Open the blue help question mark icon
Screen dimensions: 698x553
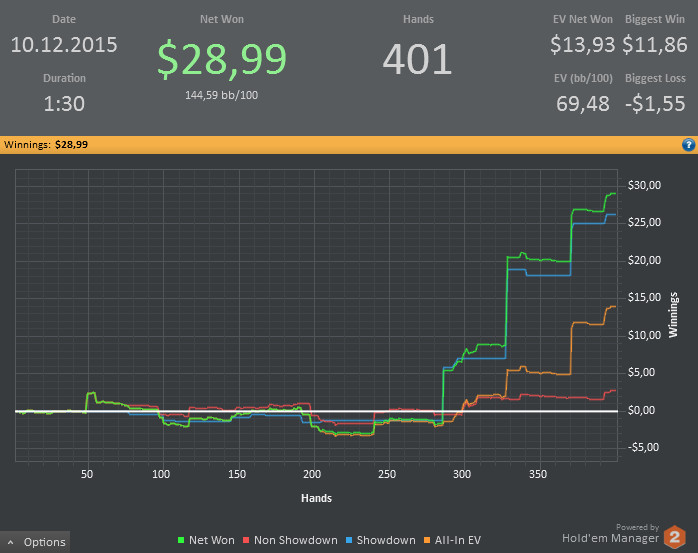(x=688, y=145)
